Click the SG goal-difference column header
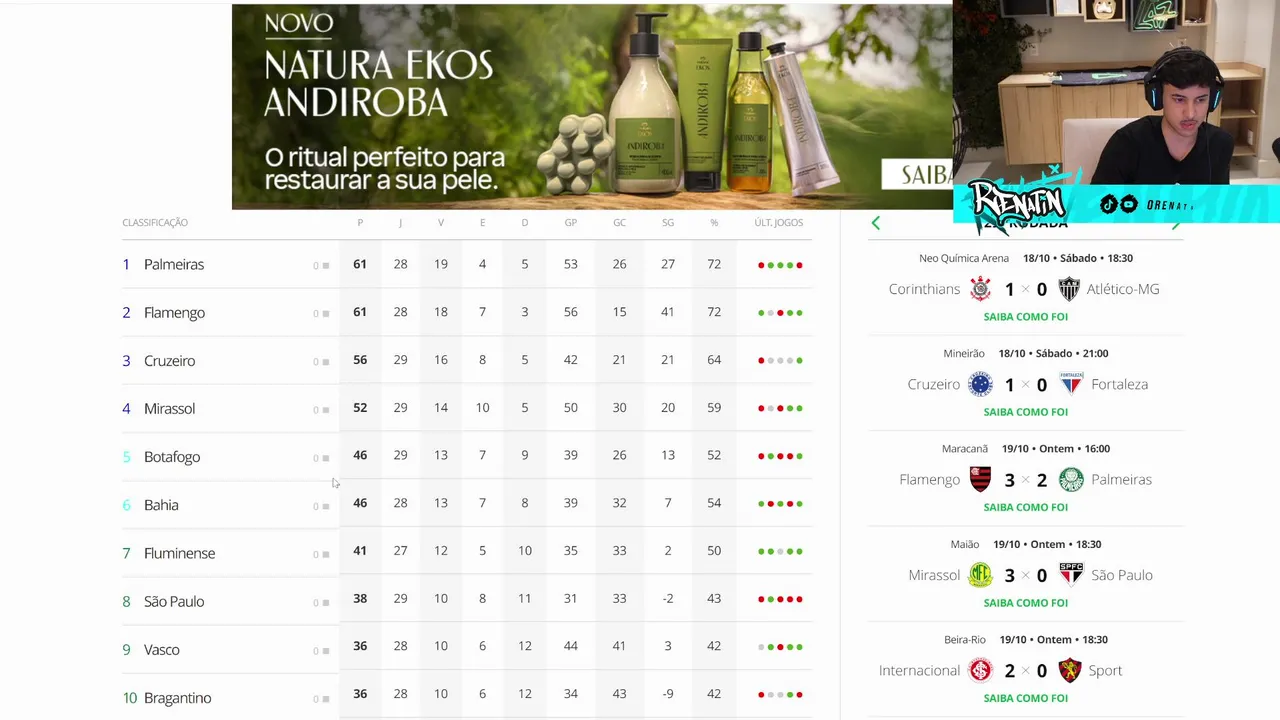 click(668, 222)
